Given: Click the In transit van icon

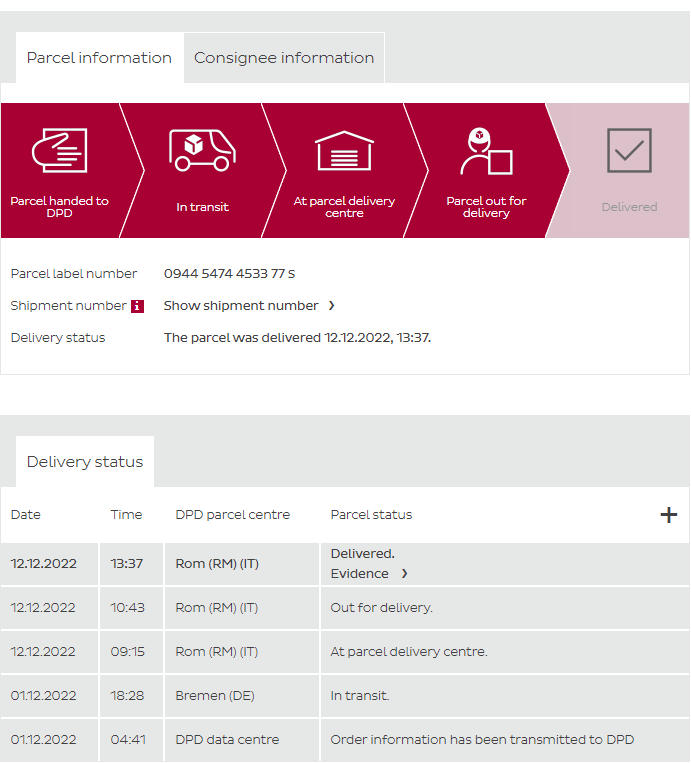Looking at the screenshot, I should [202, 149].
